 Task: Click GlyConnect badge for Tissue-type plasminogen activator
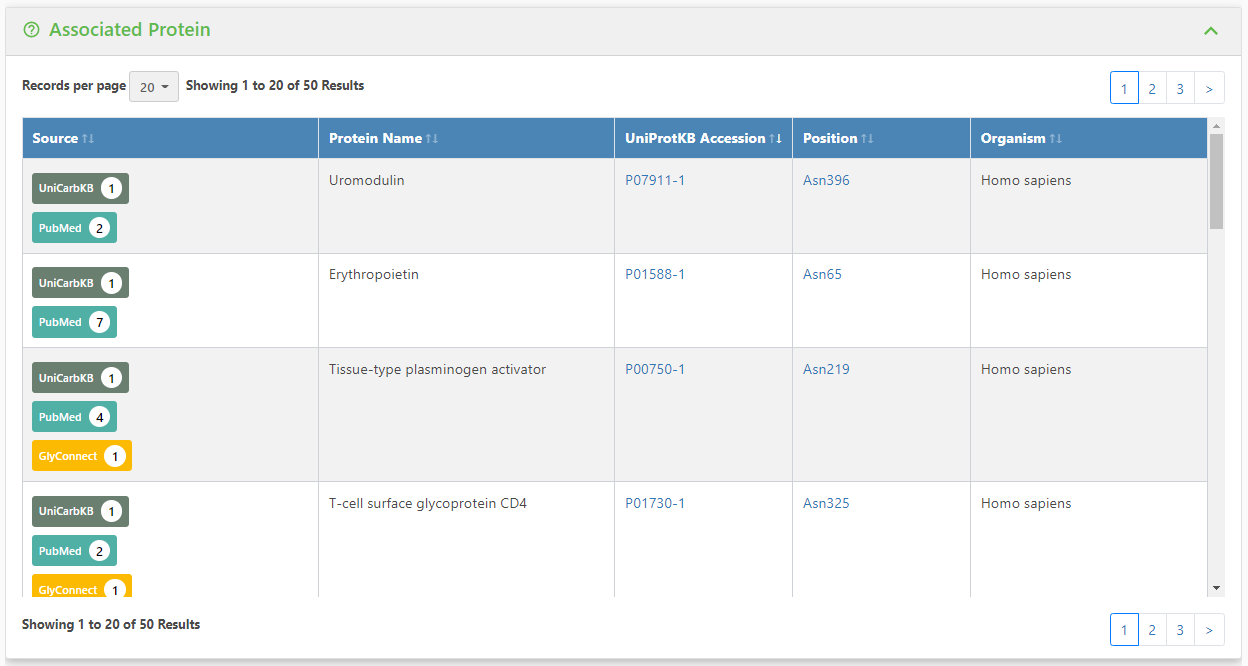tap(81, 456)
